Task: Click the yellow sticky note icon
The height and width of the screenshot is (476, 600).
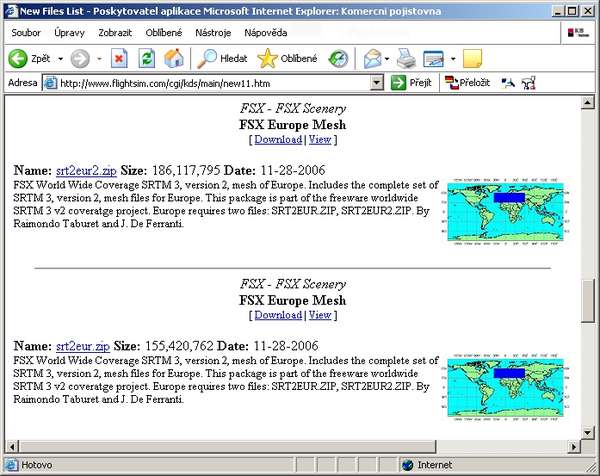Action: click(473, 59)
